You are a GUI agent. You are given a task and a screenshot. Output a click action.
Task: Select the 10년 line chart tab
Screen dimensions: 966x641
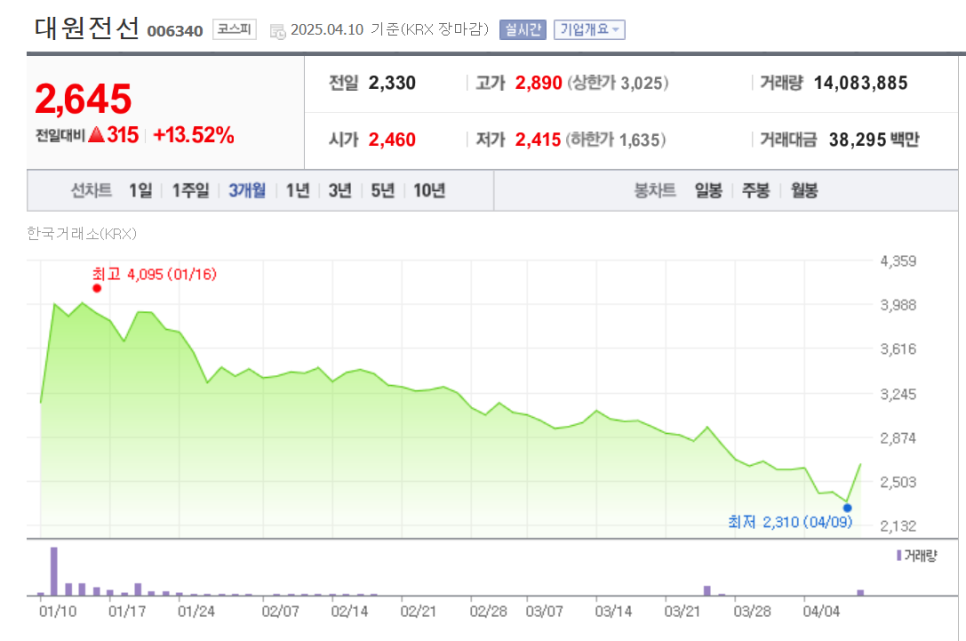point(429,190)
